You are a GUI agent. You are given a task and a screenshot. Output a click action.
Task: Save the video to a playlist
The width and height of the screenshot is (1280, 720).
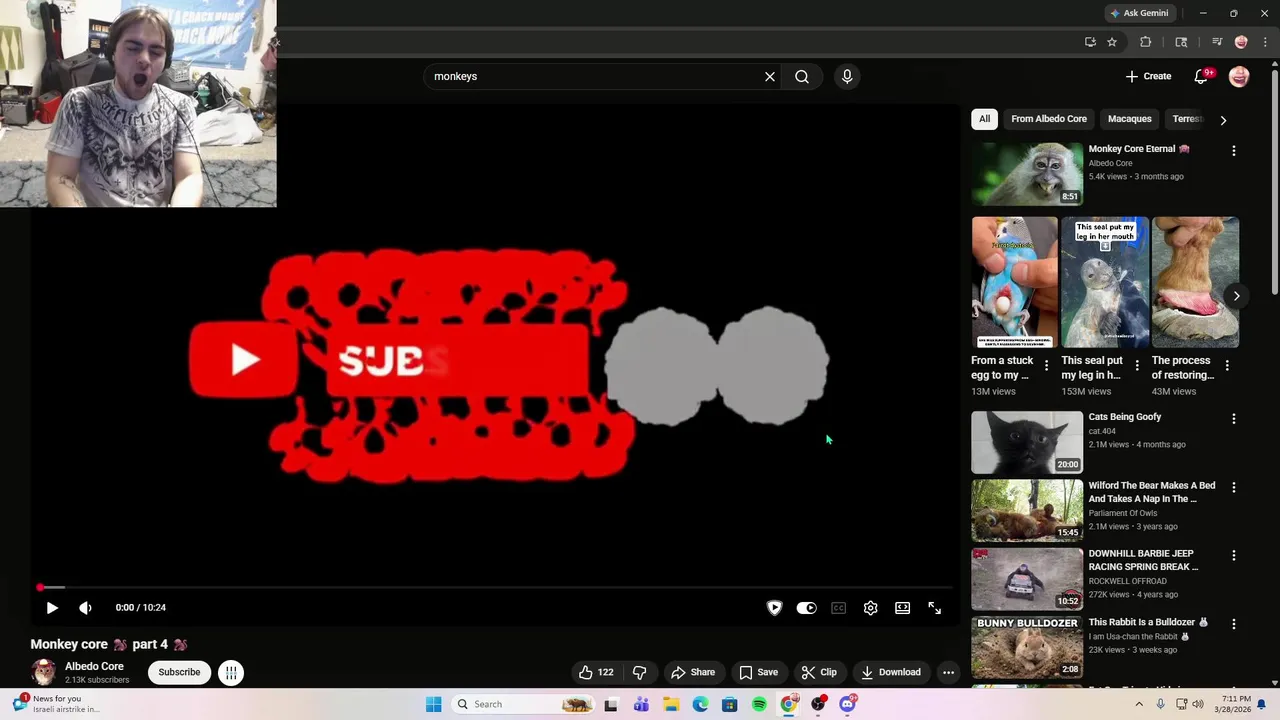click(758, 672)
